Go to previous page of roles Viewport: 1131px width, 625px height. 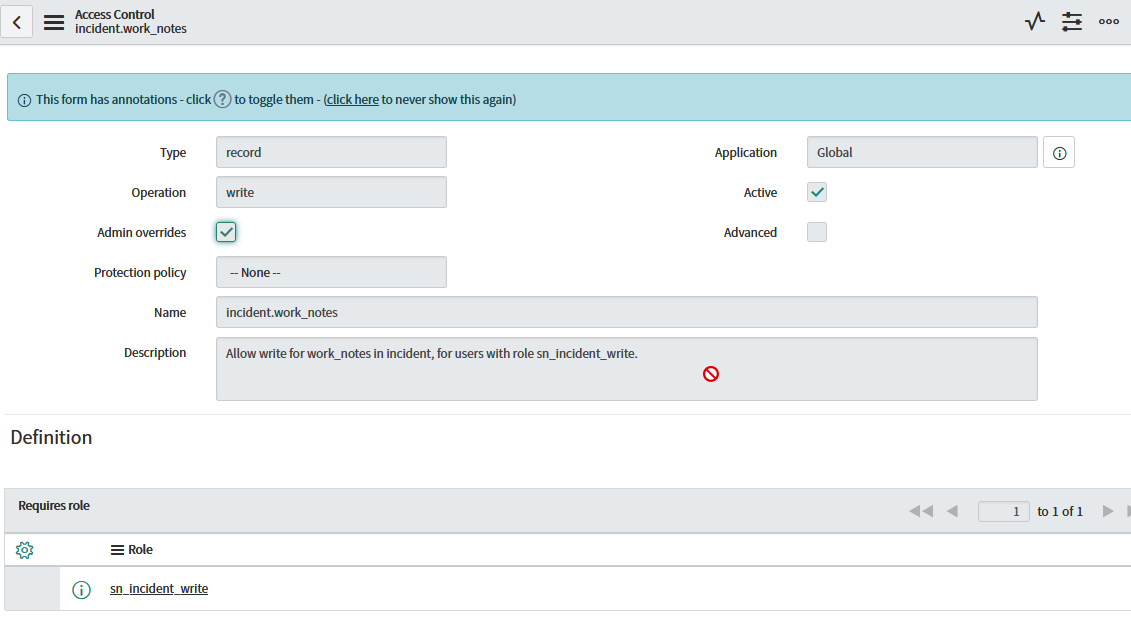point(952,511)
